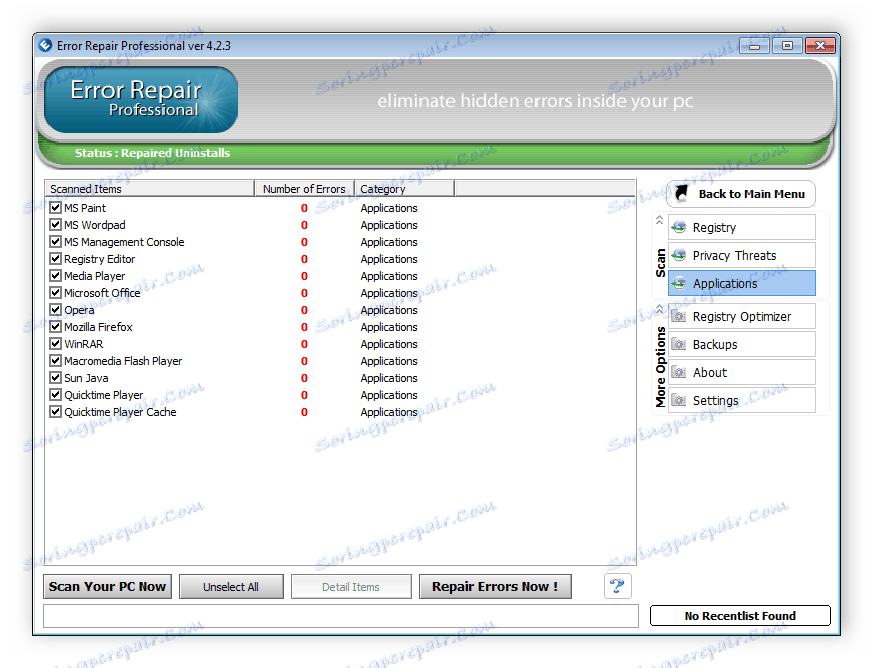Click the error count for MS Paint
The width and height of the screenshot is (873, 668).
click(304, 208)
